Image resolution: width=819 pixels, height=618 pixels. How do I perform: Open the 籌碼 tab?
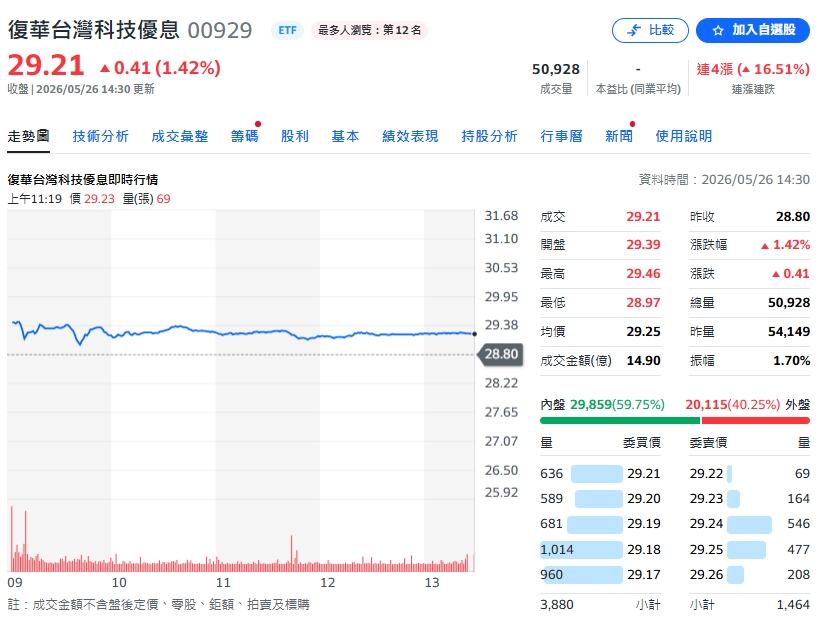coord(244,136)
